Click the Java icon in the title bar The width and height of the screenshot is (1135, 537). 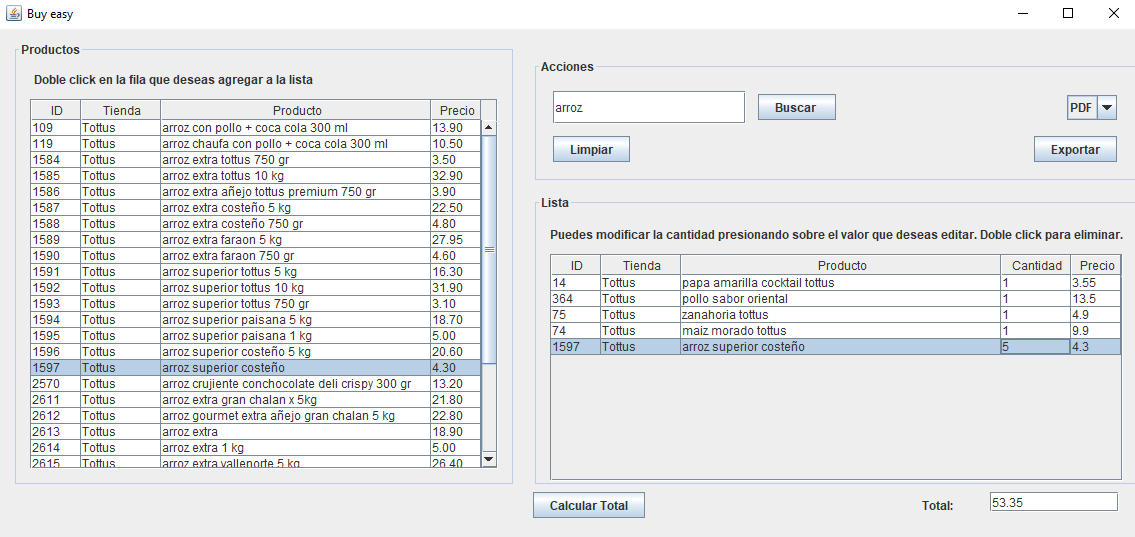pos(13,13)
